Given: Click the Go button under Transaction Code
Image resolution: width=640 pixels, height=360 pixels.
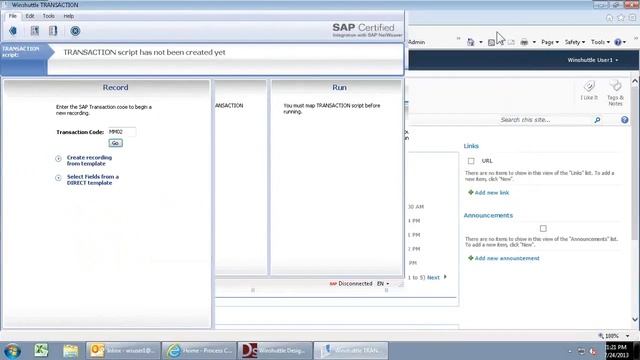Looking at the screenshot, I should (x=116, y=143).
